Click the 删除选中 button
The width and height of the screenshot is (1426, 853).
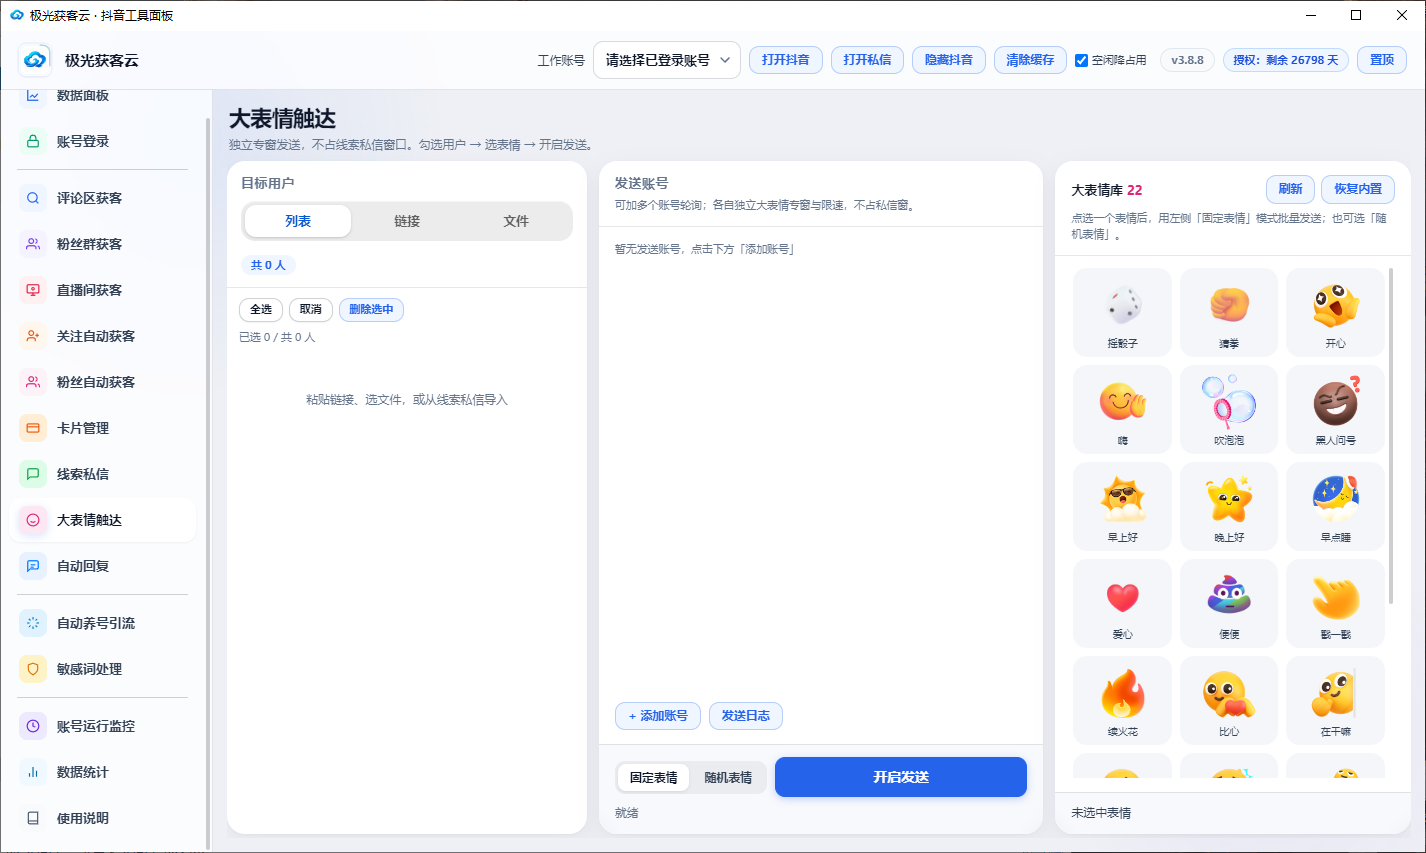pos(371,310)
